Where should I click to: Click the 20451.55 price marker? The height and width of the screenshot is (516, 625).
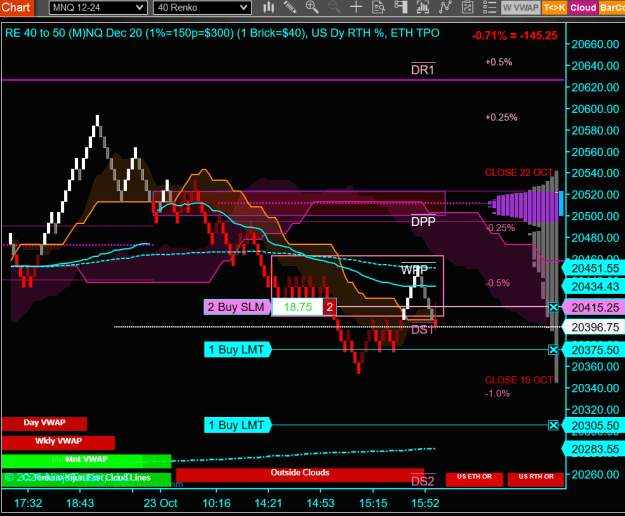click(594, 268)
